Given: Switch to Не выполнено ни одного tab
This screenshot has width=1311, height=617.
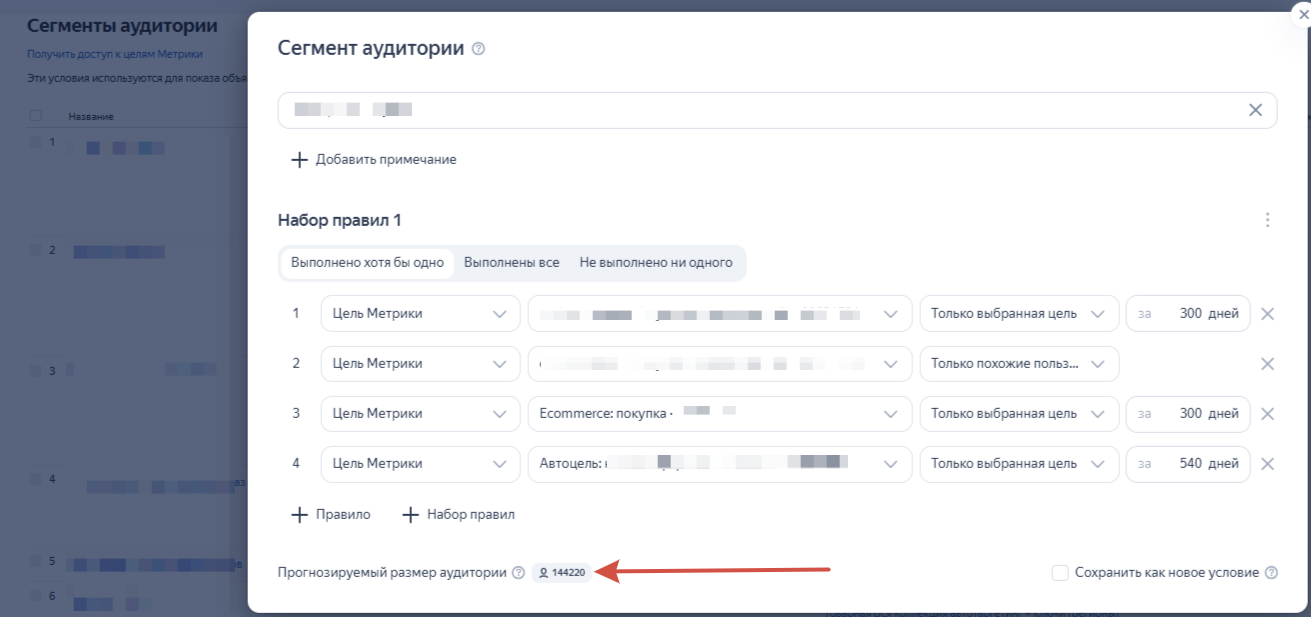Looking at the screenshot, I should point(655,263).
